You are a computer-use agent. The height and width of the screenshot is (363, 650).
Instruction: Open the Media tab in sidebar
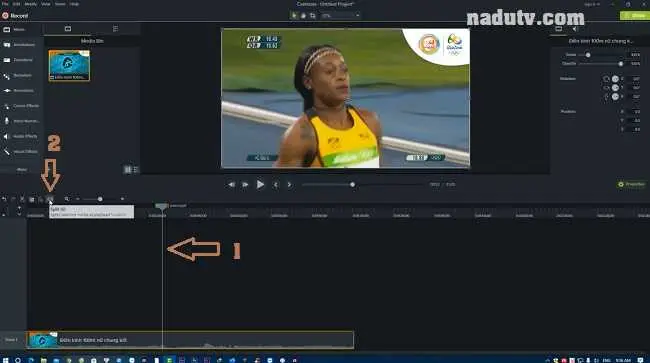coord(15,29)
